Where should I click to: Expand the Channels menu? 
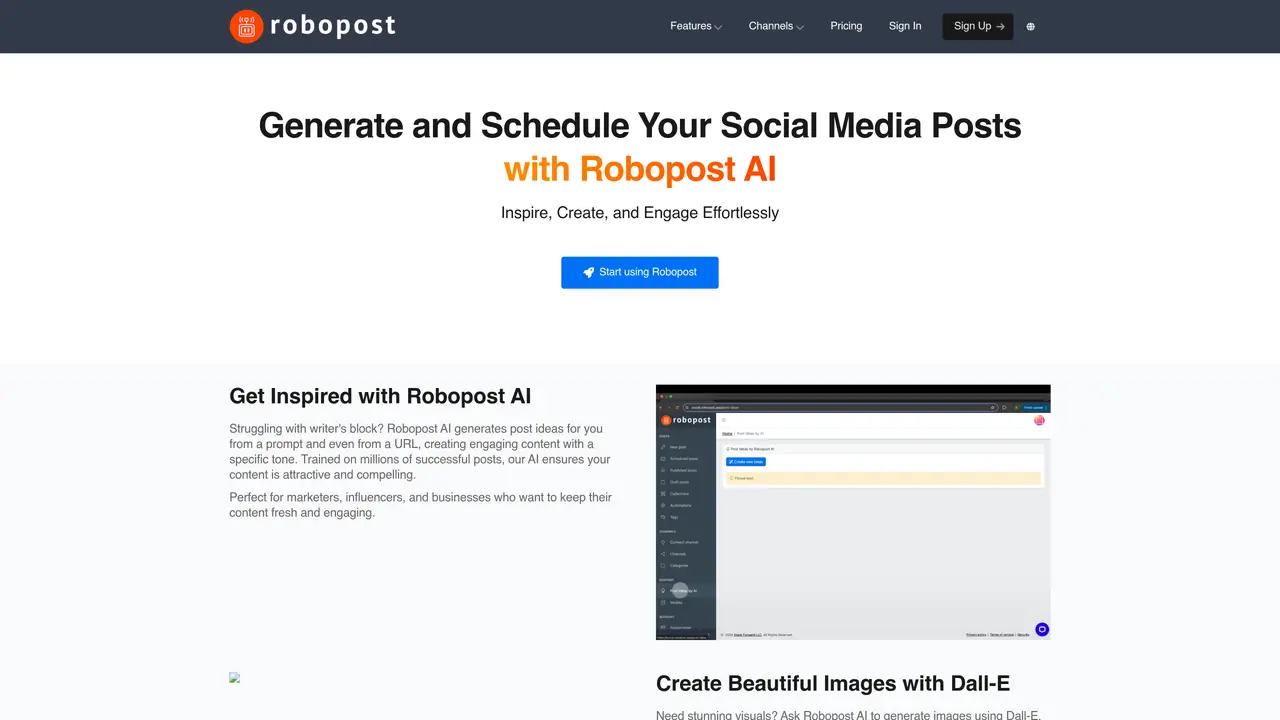point(776,26)
